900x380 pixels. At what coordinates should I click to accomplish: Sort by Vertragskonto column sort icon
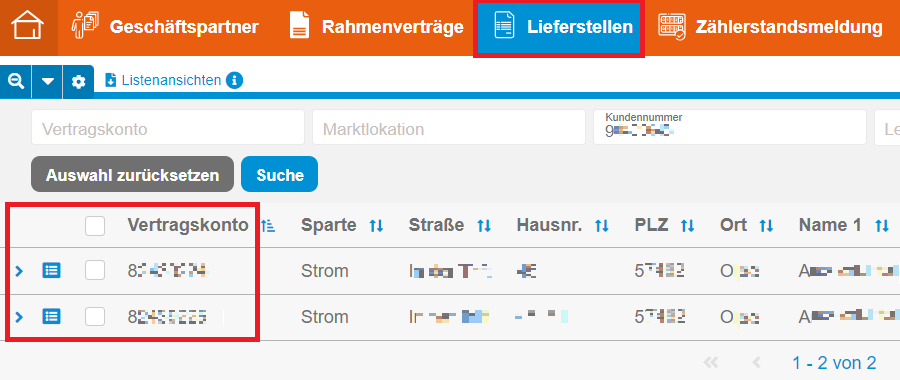(267, 226)
